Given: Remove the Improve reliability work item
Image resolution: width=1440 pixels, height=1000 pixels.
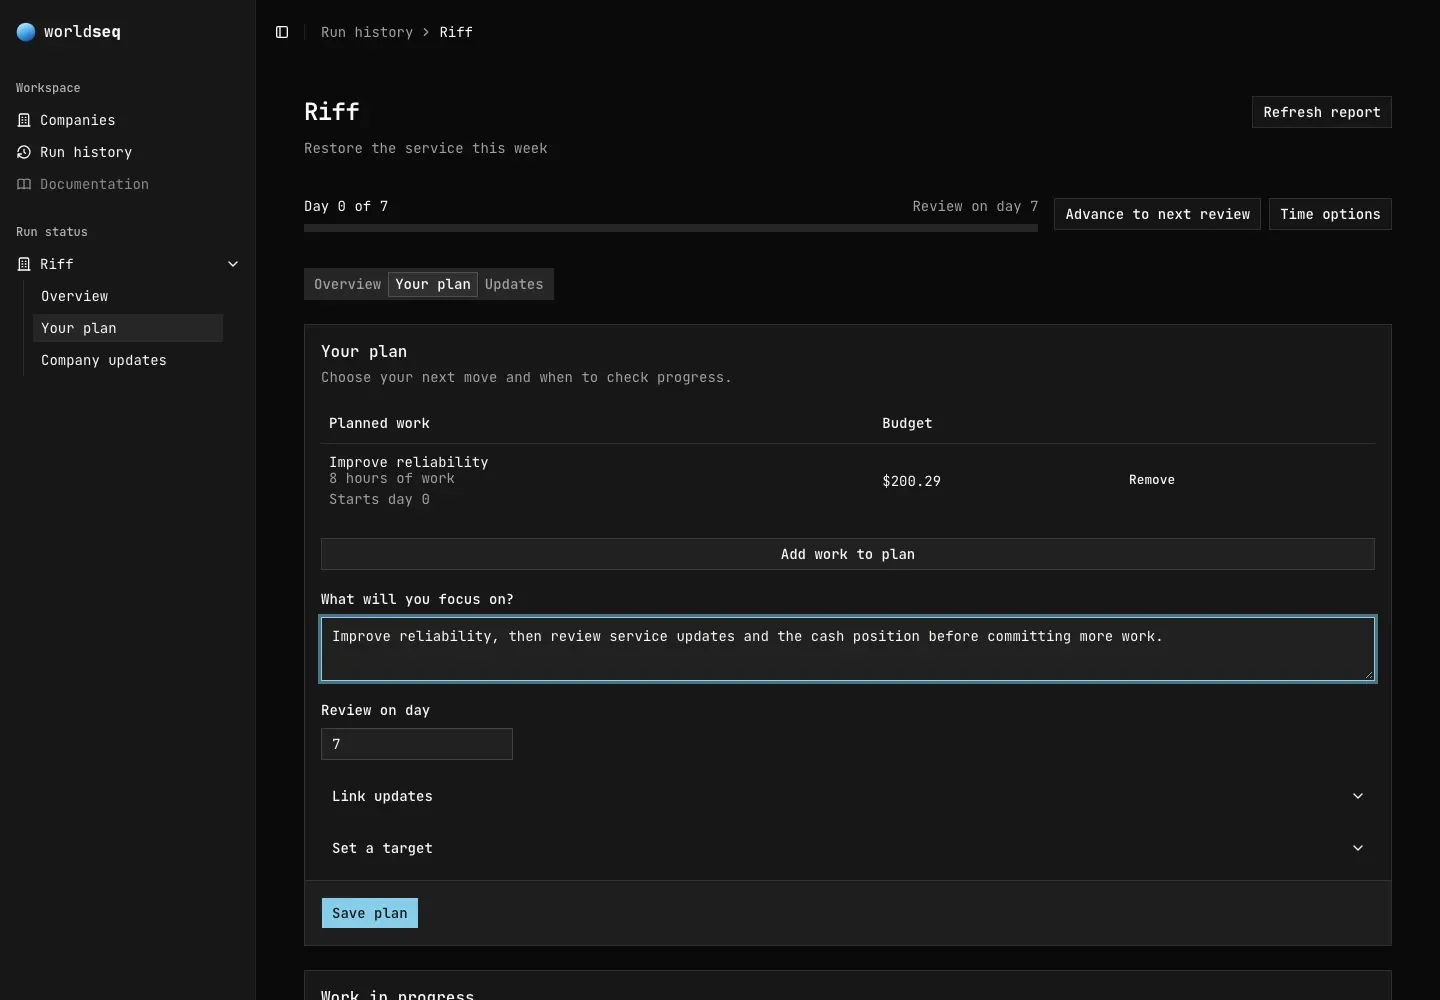Looking at the screenshot, I should click(x=1152, y=480).
